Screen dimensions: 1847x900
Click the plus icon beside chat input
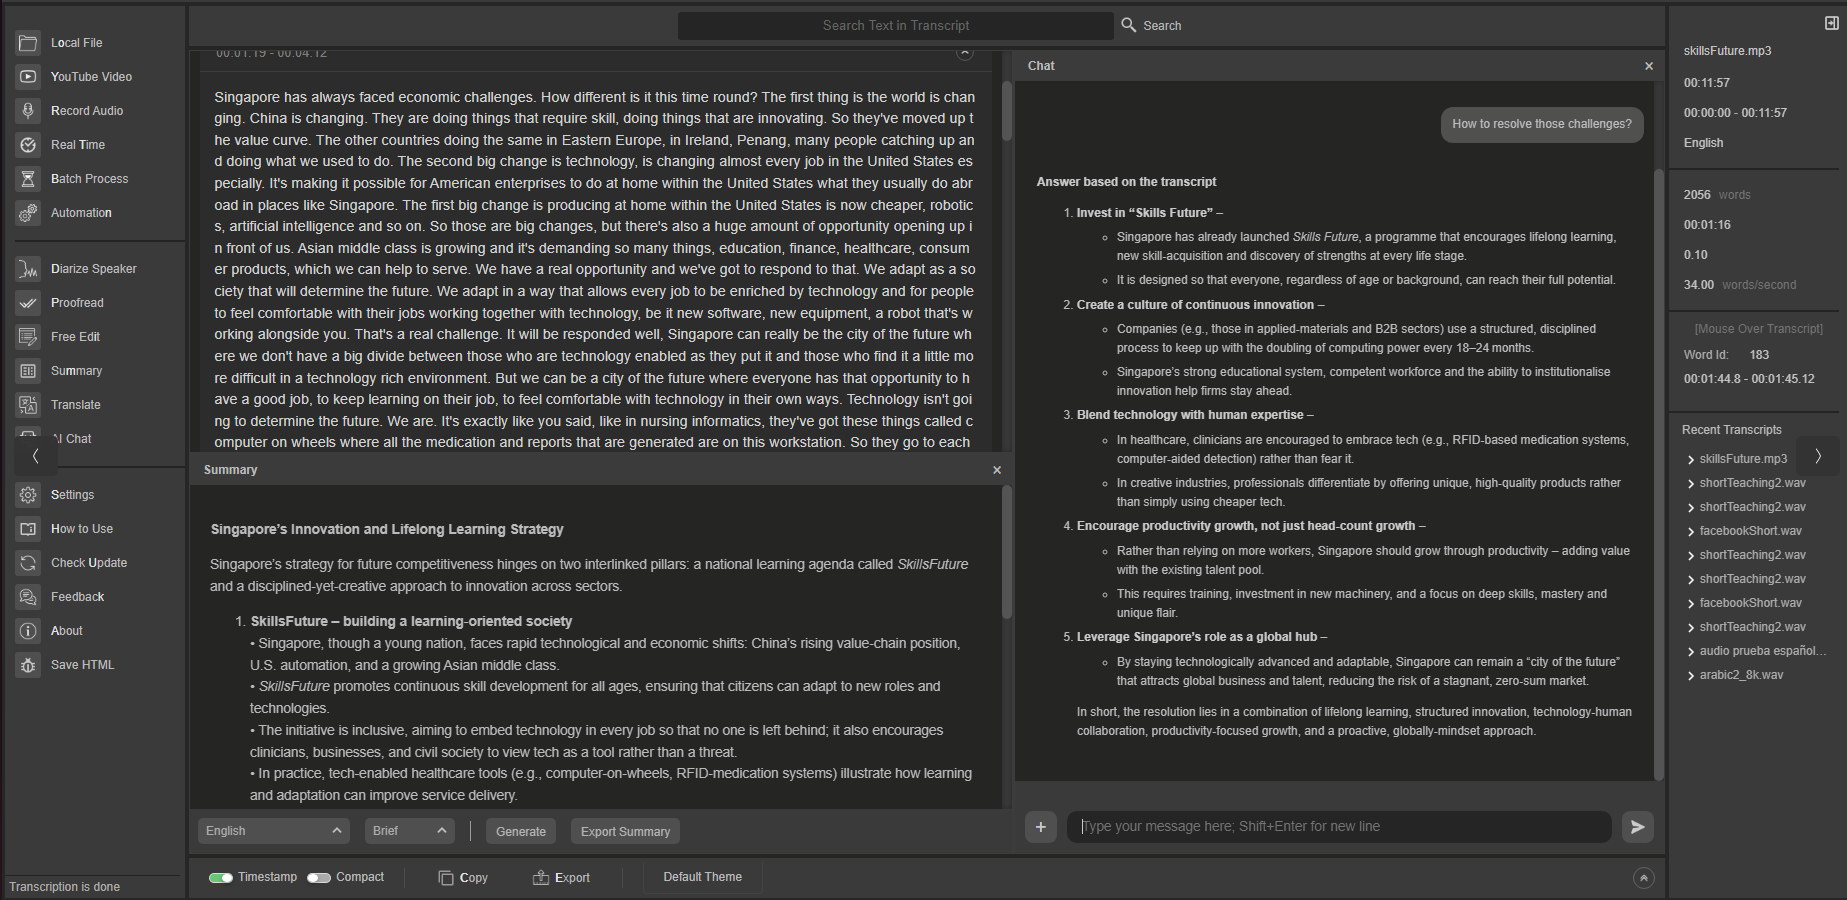click(x=1041, y=827)
